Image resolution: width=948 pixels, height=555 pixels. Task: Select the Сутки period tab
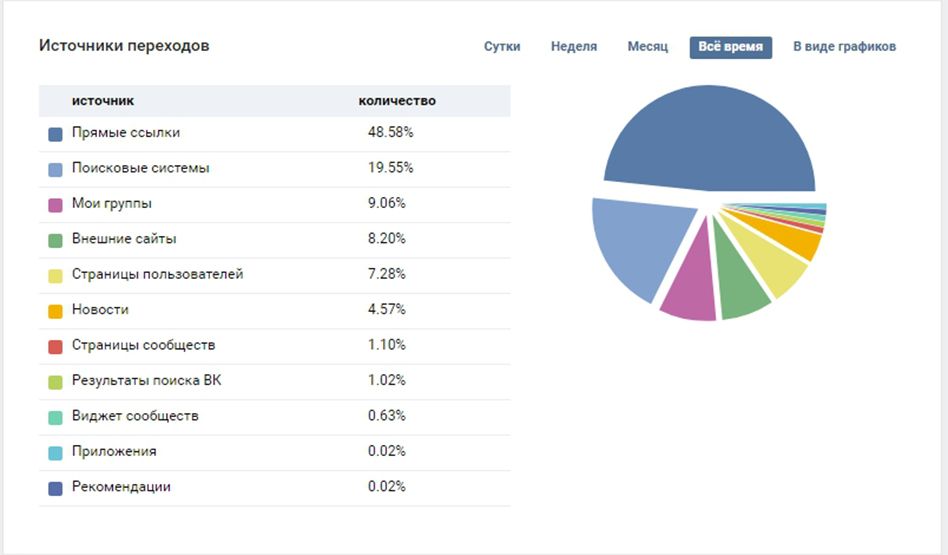point(502,47)
